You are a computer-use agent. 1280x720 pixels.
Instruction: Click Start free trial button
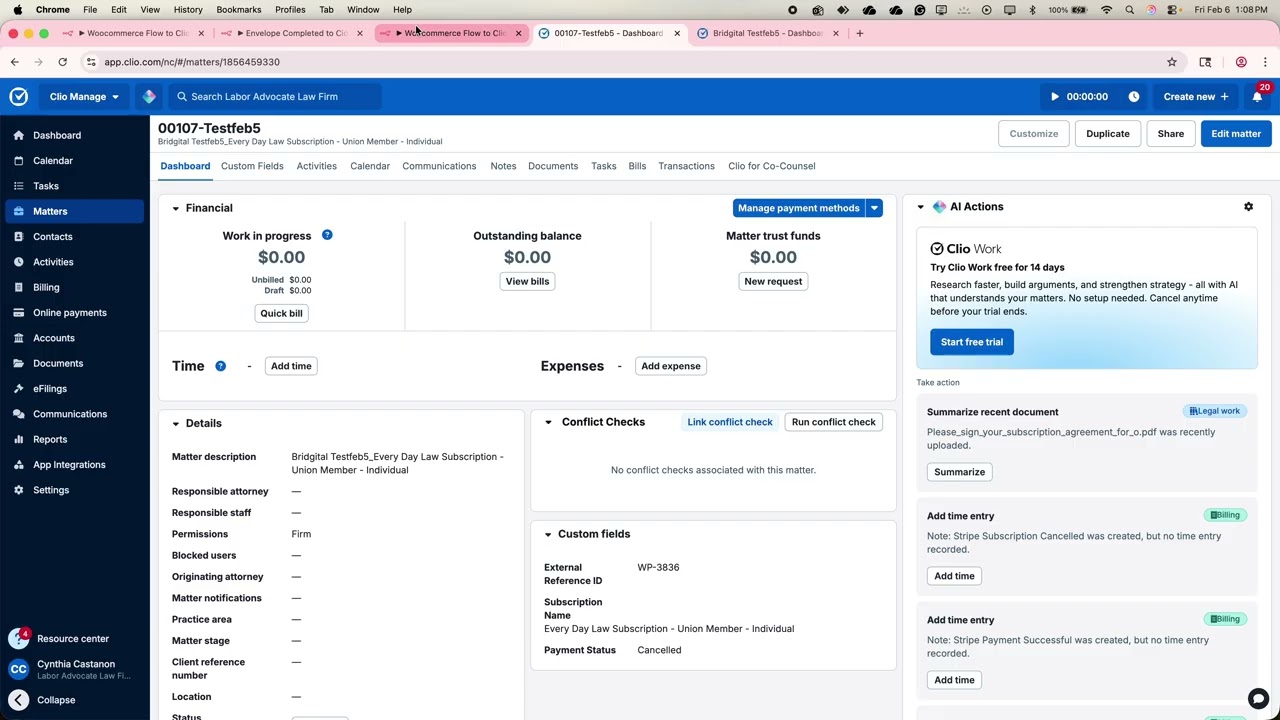click(972, 342)
